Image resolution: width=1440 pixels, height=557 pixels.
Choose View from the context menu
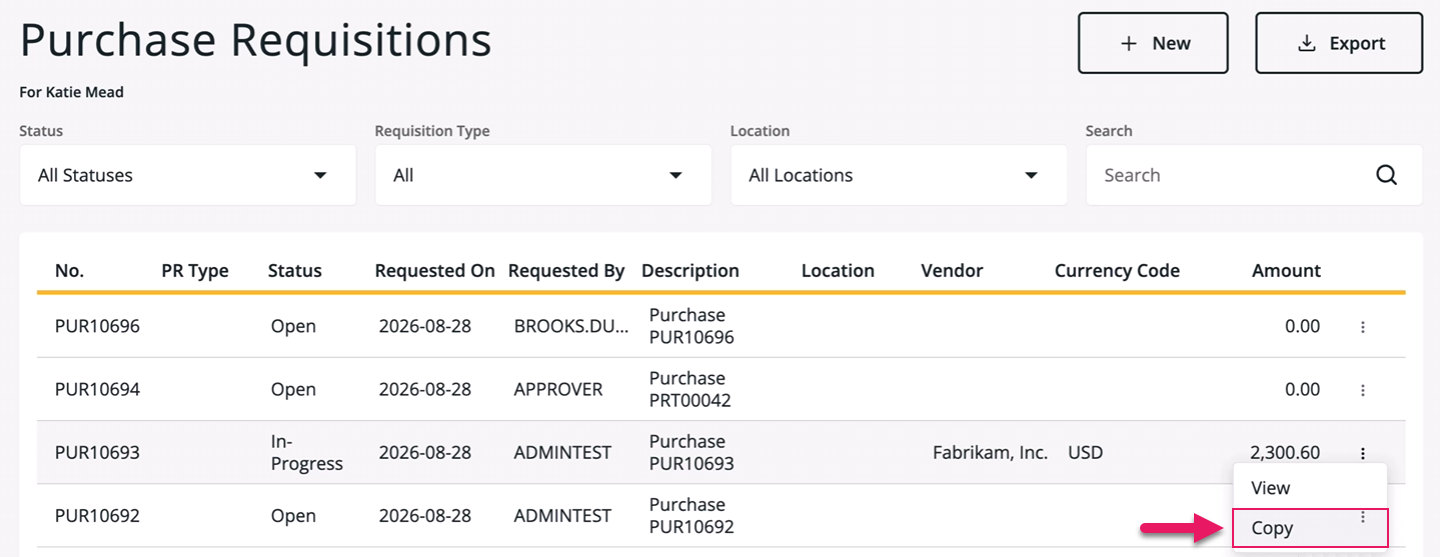1310,488
